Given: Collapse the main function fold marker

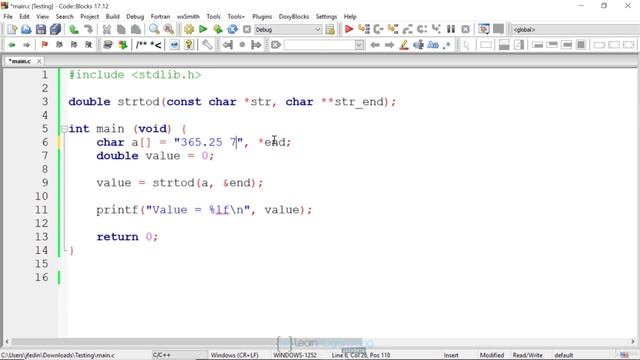Looking at the screenshot, I should pyautogui.click(x=64, y=129).
